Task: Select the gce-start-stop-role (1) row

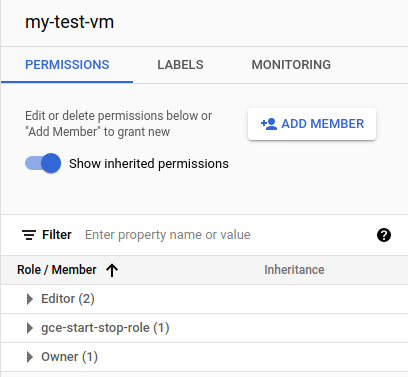Action: tap(204, 328)
